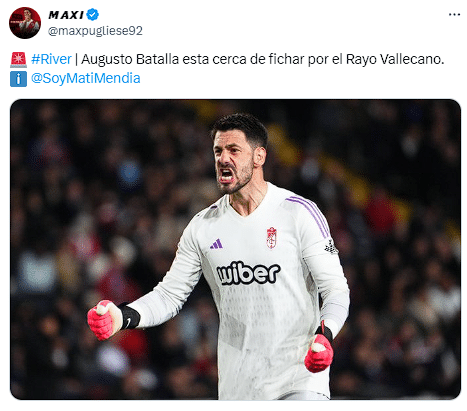Click the MAXI profile avatar picture
The width and height of the screenshot is (467, 411).
pyautogui.click(x=25, y=23)
